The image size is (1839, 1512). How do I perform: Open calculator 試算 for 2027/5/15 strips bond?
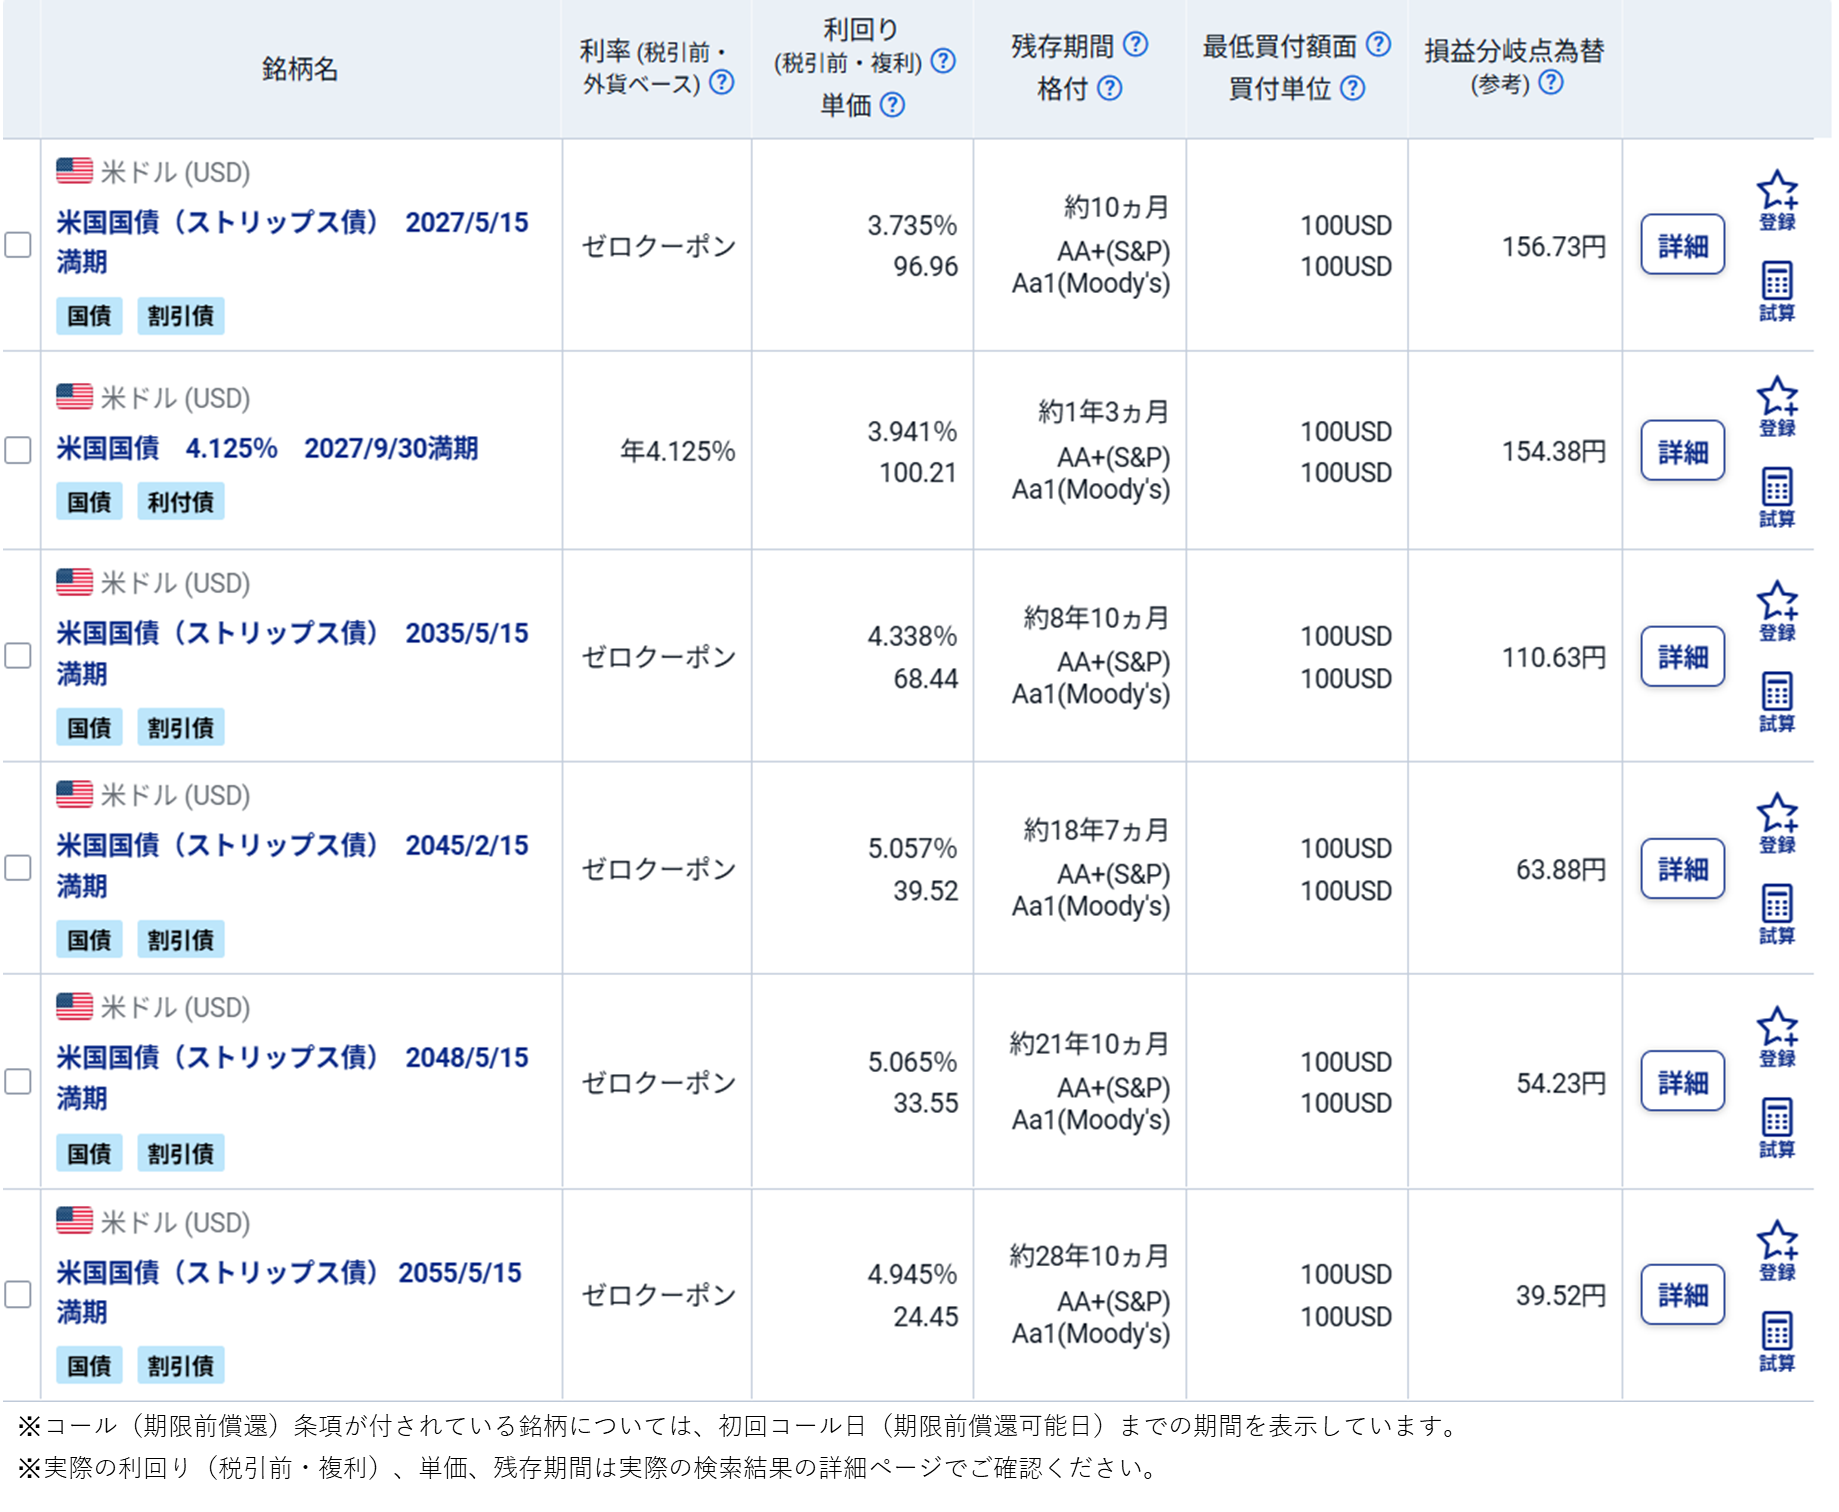tap(1777, 292)
